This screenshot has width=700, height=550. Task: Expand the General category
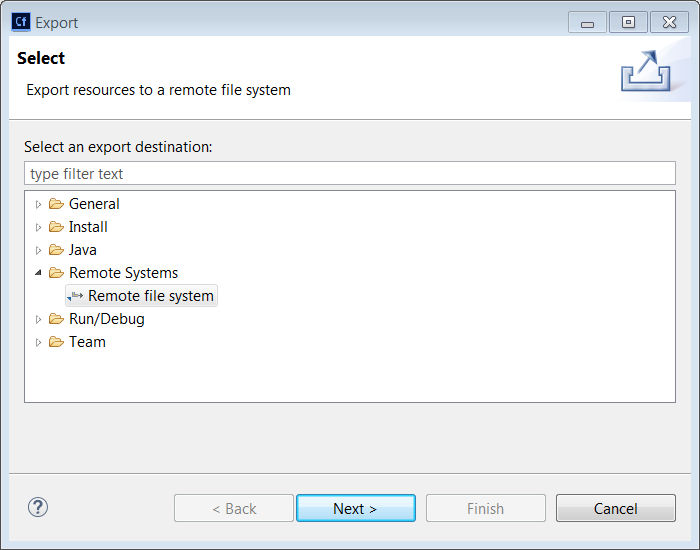tap(38, 204)
